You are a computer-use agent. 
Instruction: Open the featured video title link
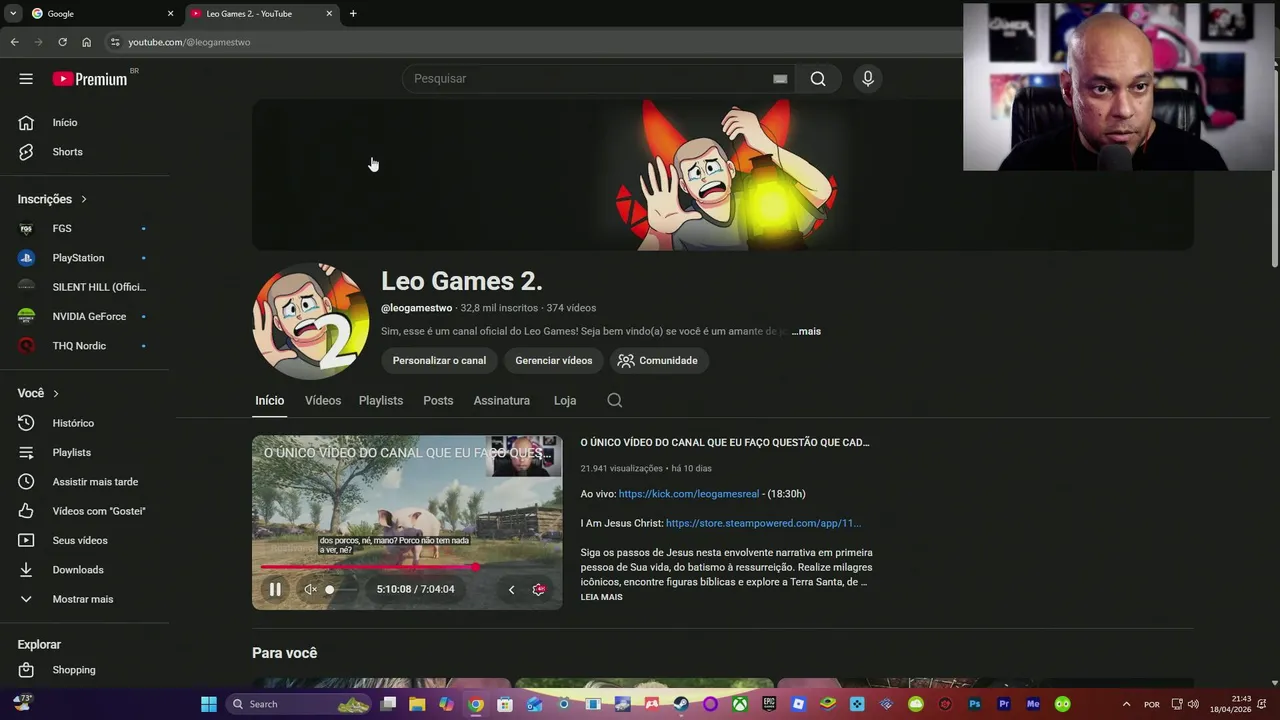[725, 442]
